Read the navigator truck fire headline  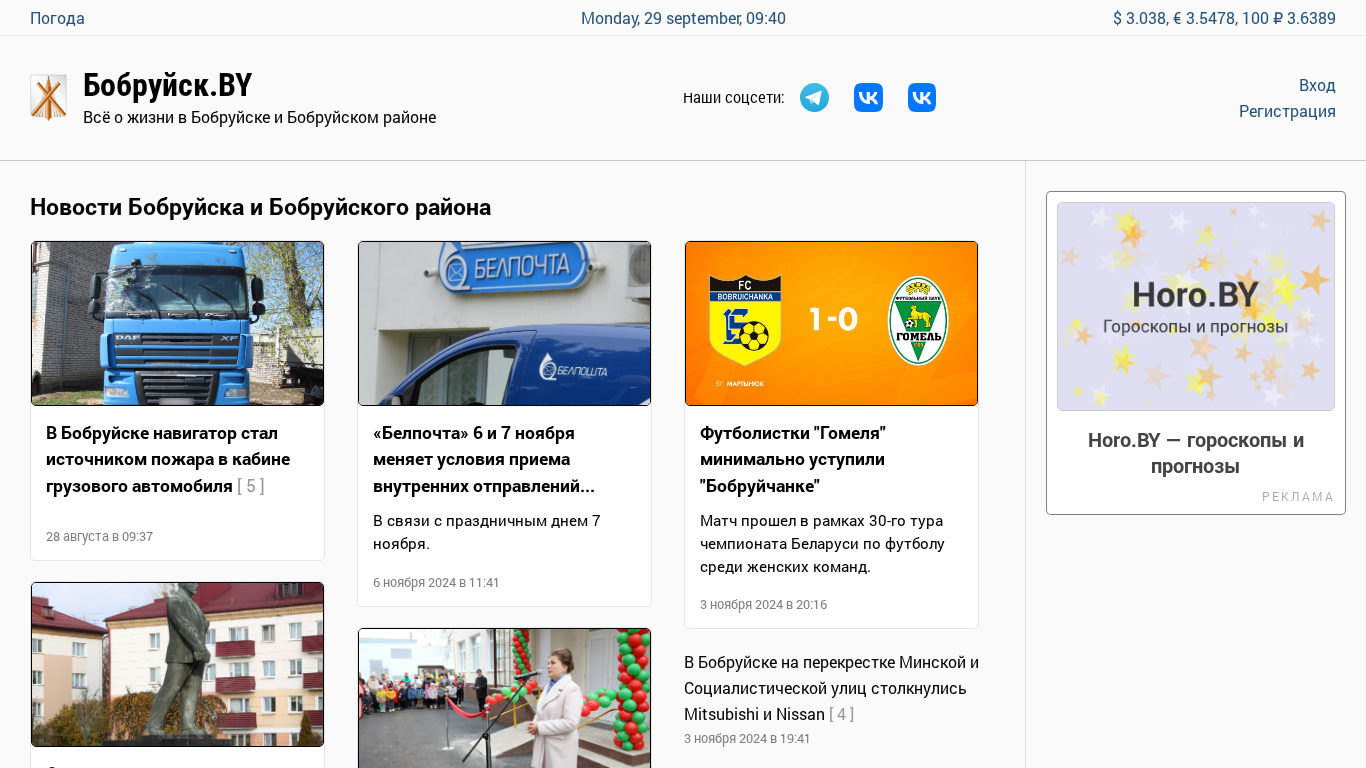(x=168, y=459)
